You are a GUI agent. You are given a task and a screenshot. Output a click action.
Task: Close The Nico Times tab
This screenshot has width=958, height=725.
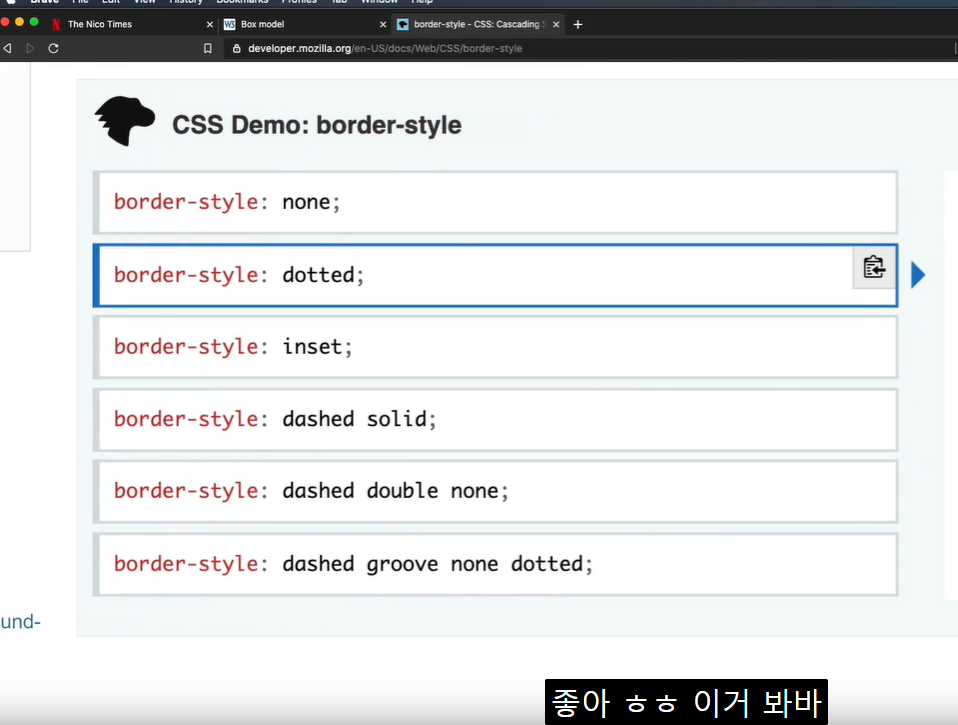pyautogui.click(x=210, y=24)
